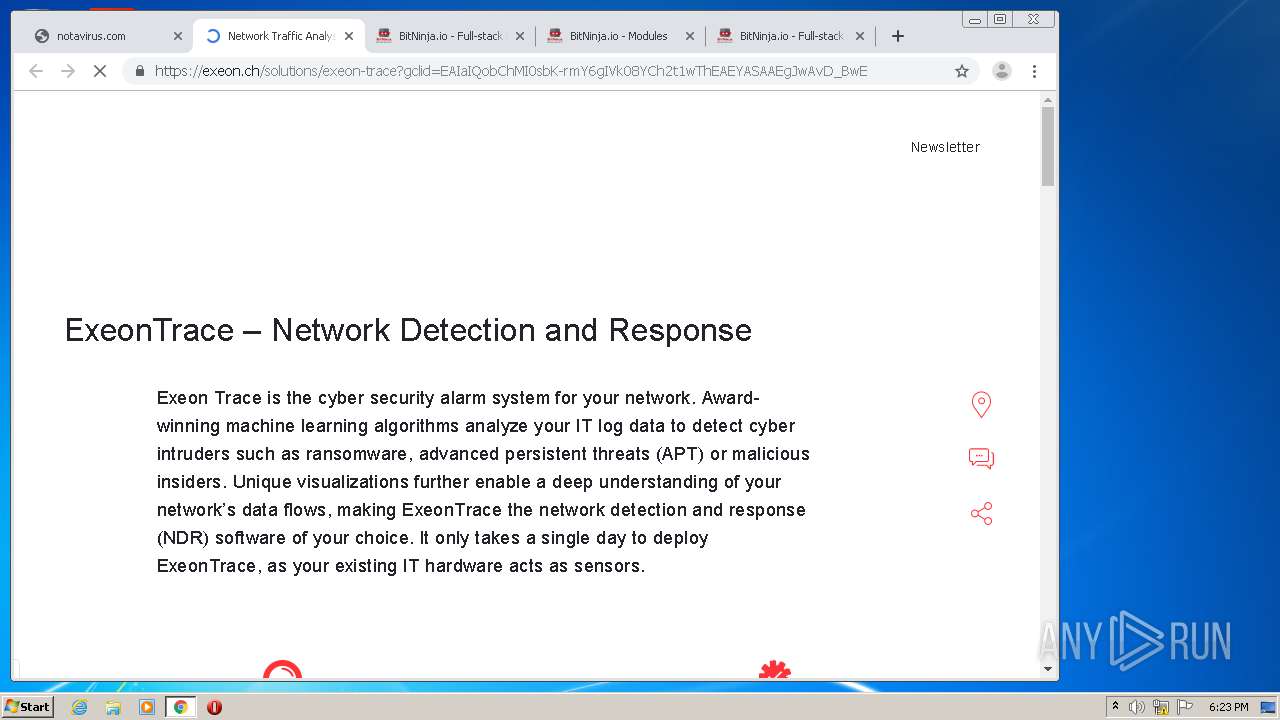Close the Network Traffic Analysis tab
The height and width of the screenshot is (720, 1280).
tap(349, 36)
